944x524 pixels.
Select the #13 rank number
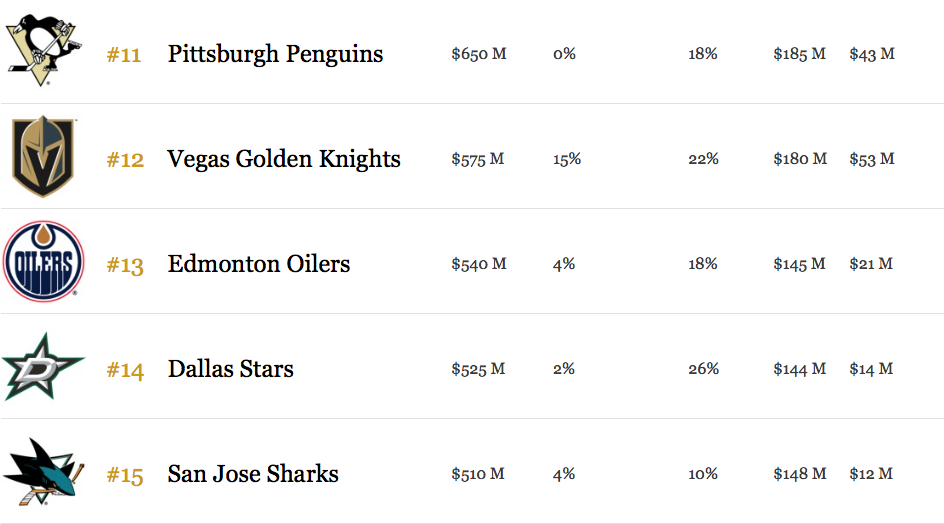(x=125, y=265)
